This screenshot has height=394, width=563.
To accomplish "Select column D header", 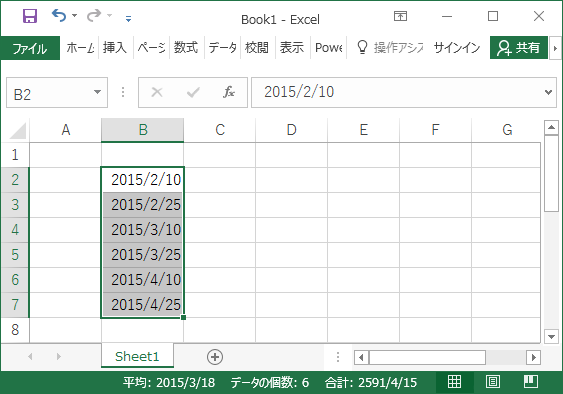I will coord(292,130).
